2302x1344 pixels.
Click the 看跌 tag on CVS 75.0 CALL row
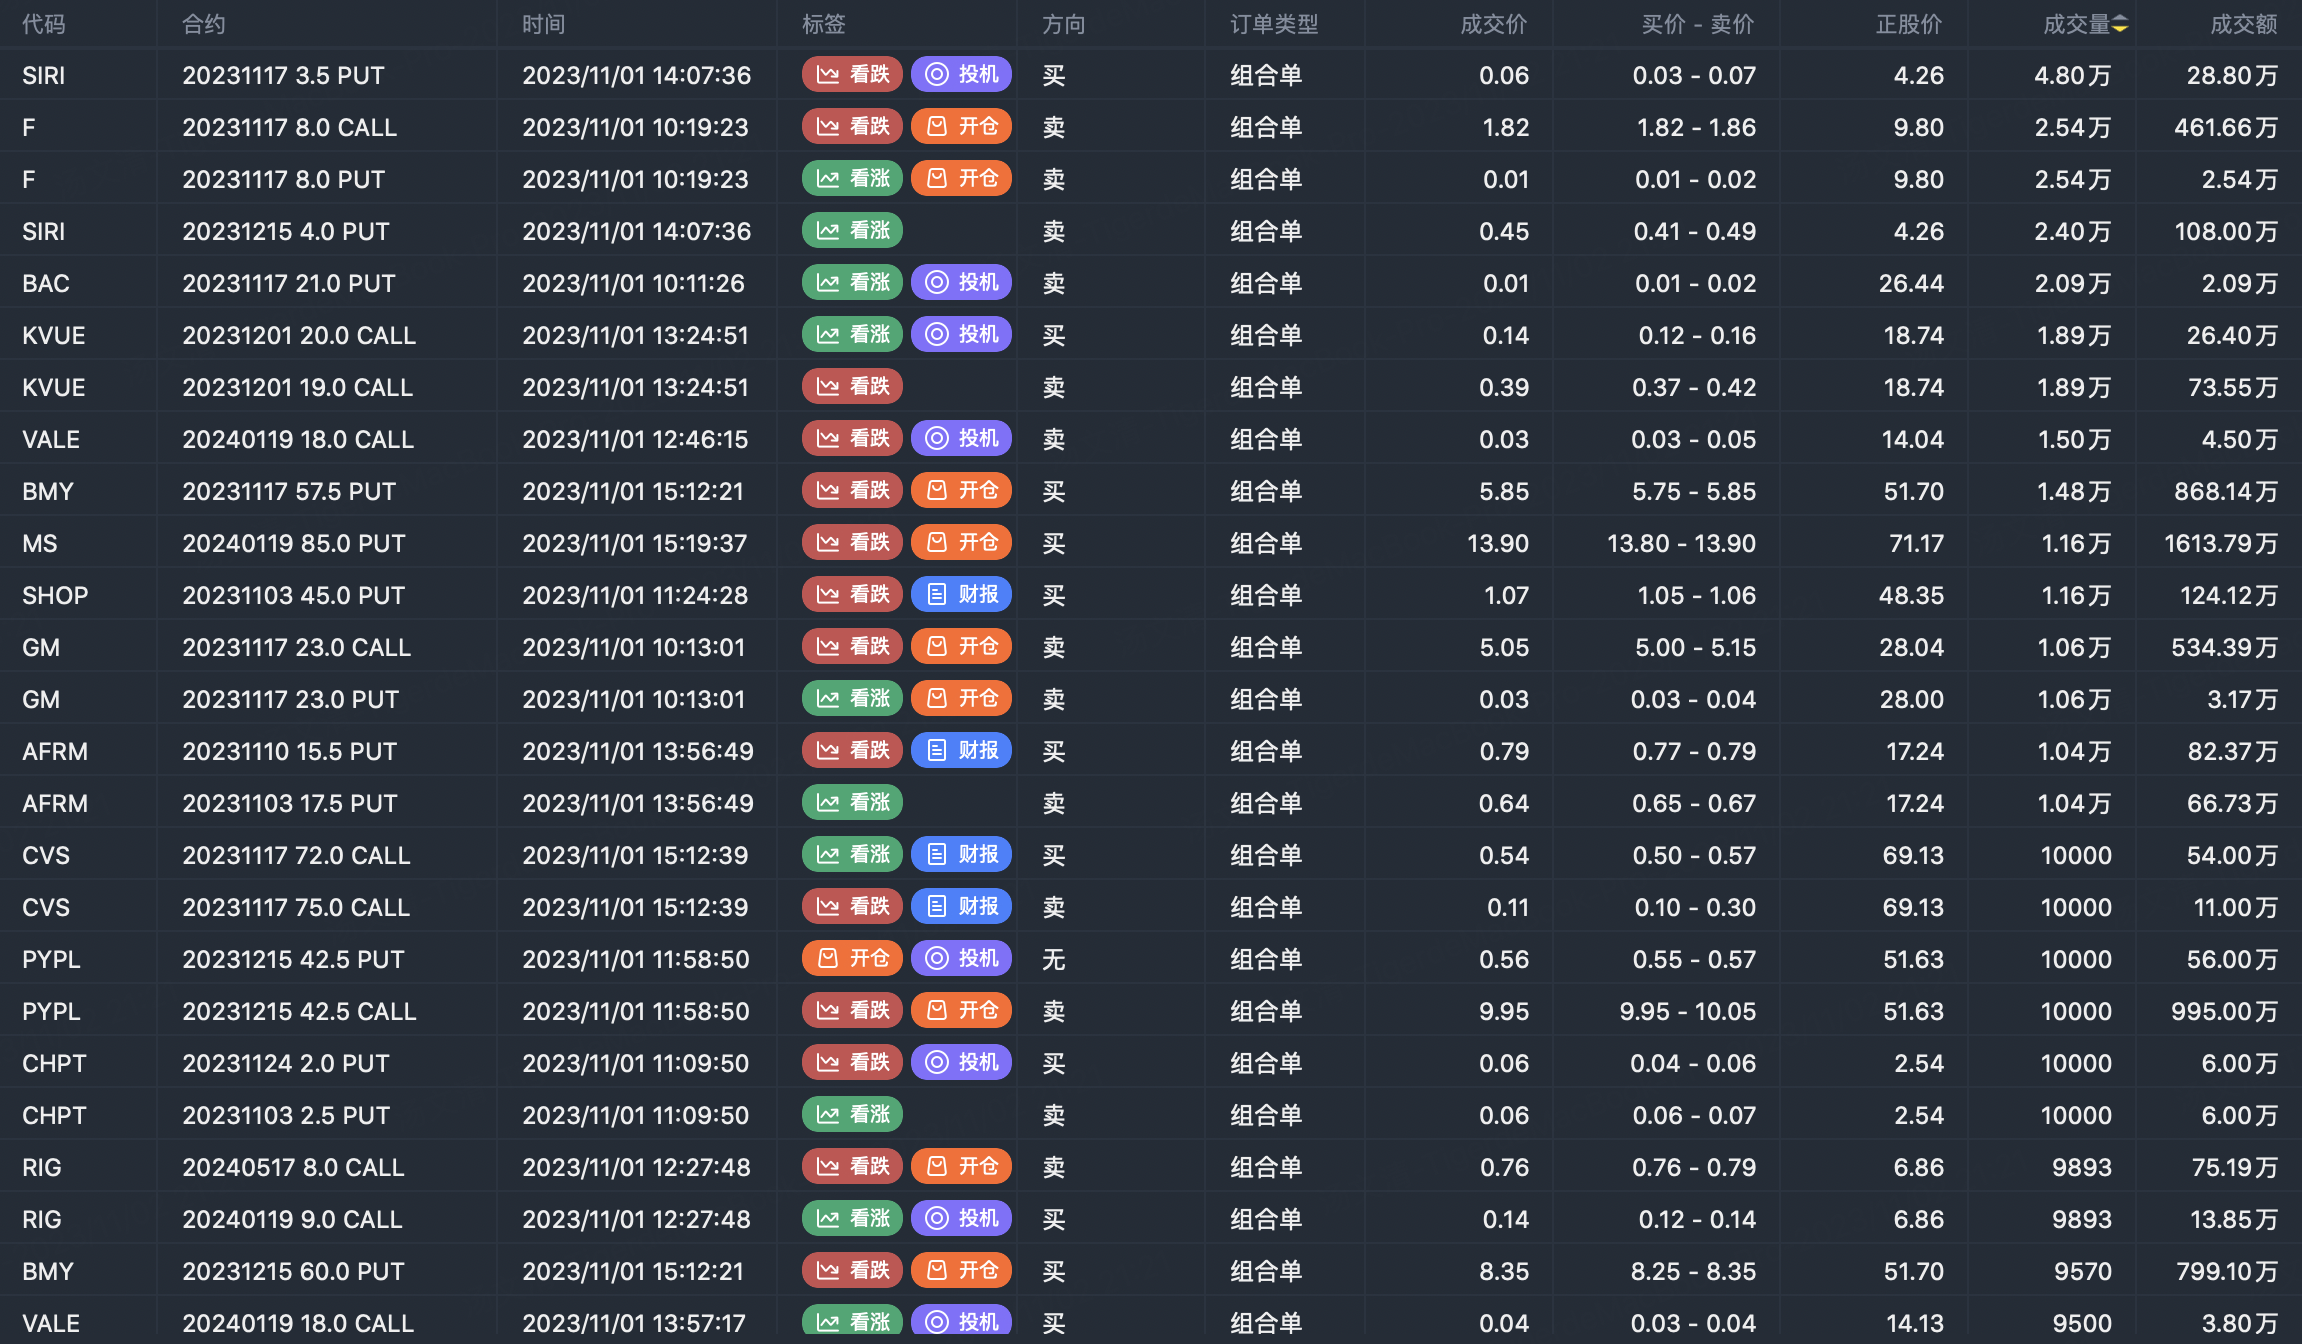[x=853, y=906]
